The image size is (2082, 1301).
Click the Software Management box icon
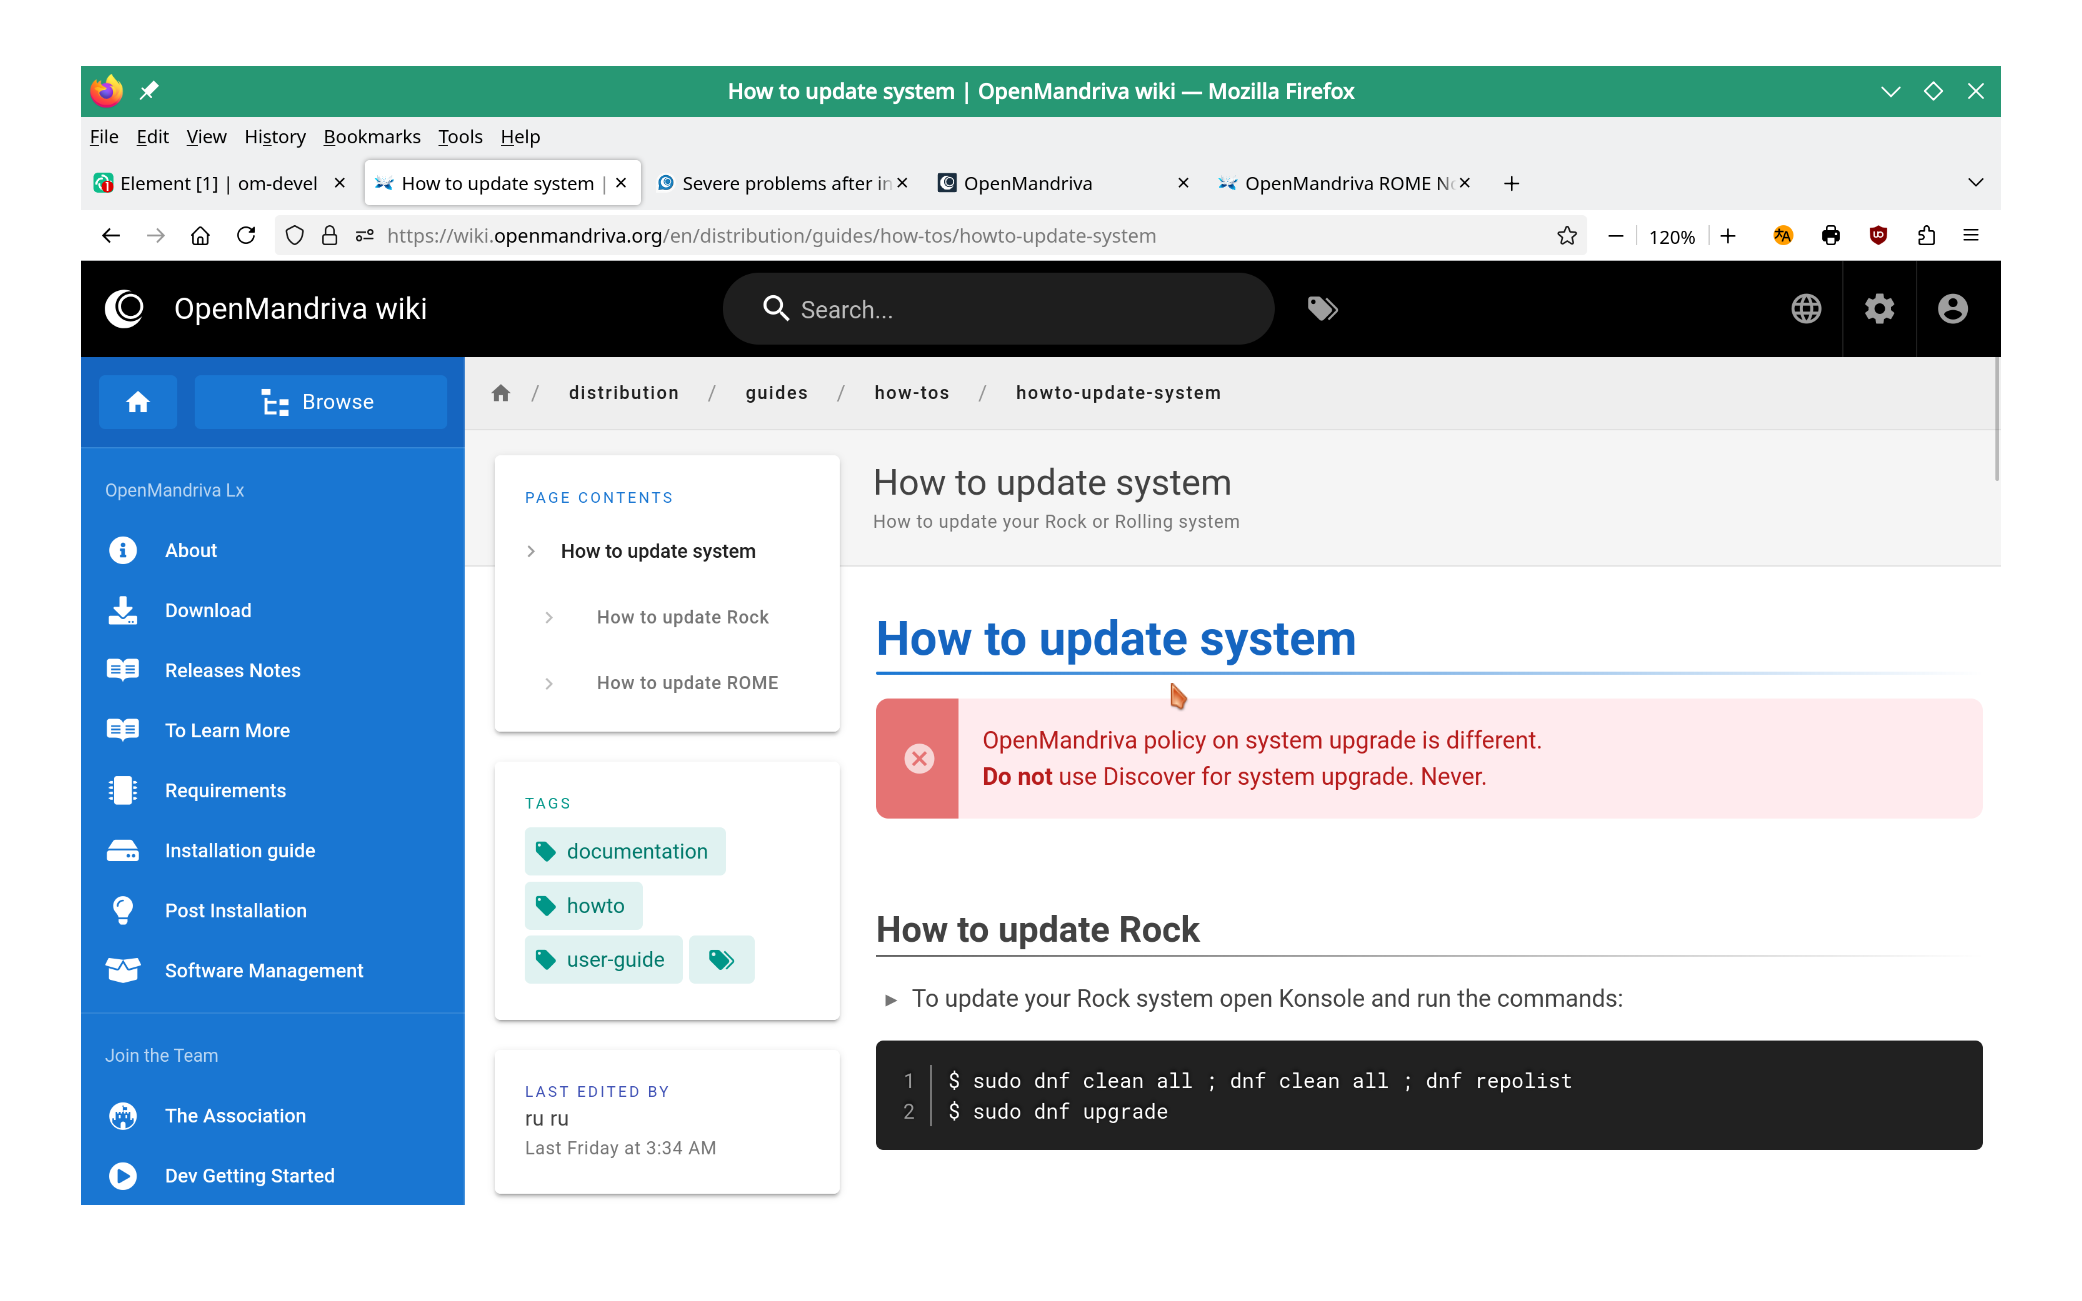coord(123,971)
